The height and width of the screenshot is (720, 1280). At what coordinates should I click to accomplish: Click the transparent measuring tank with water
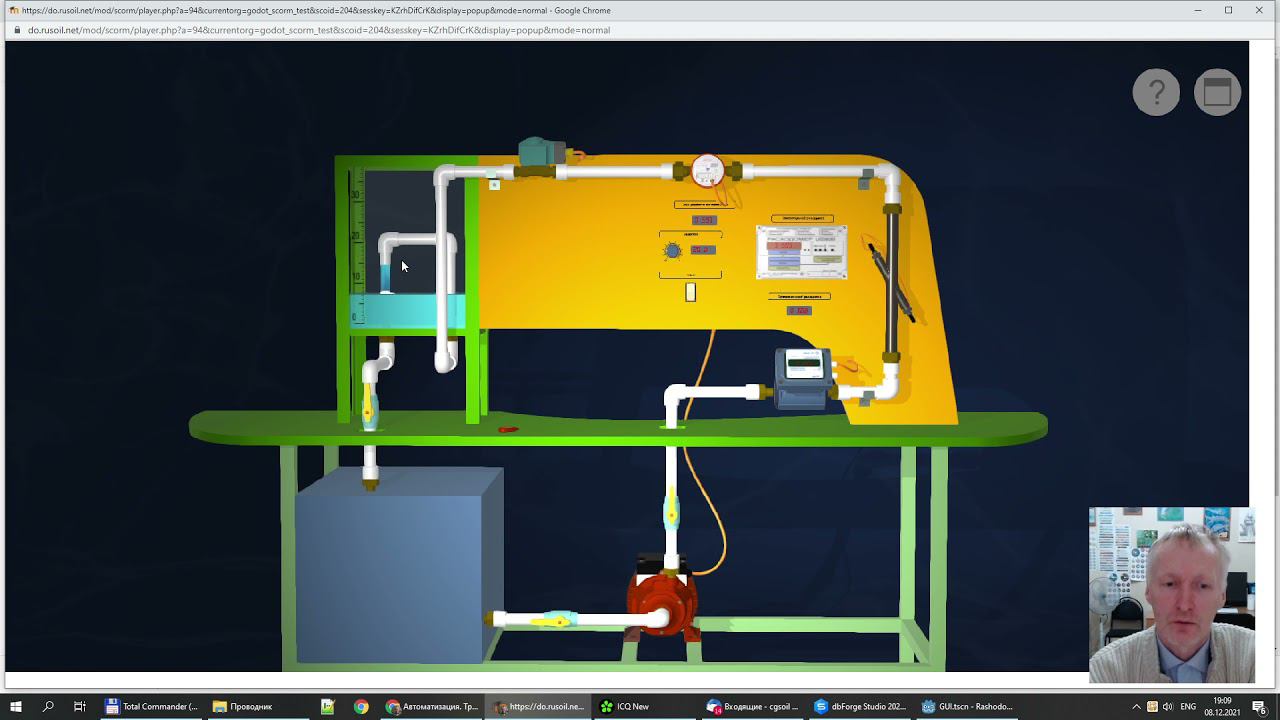pos(407,247)
